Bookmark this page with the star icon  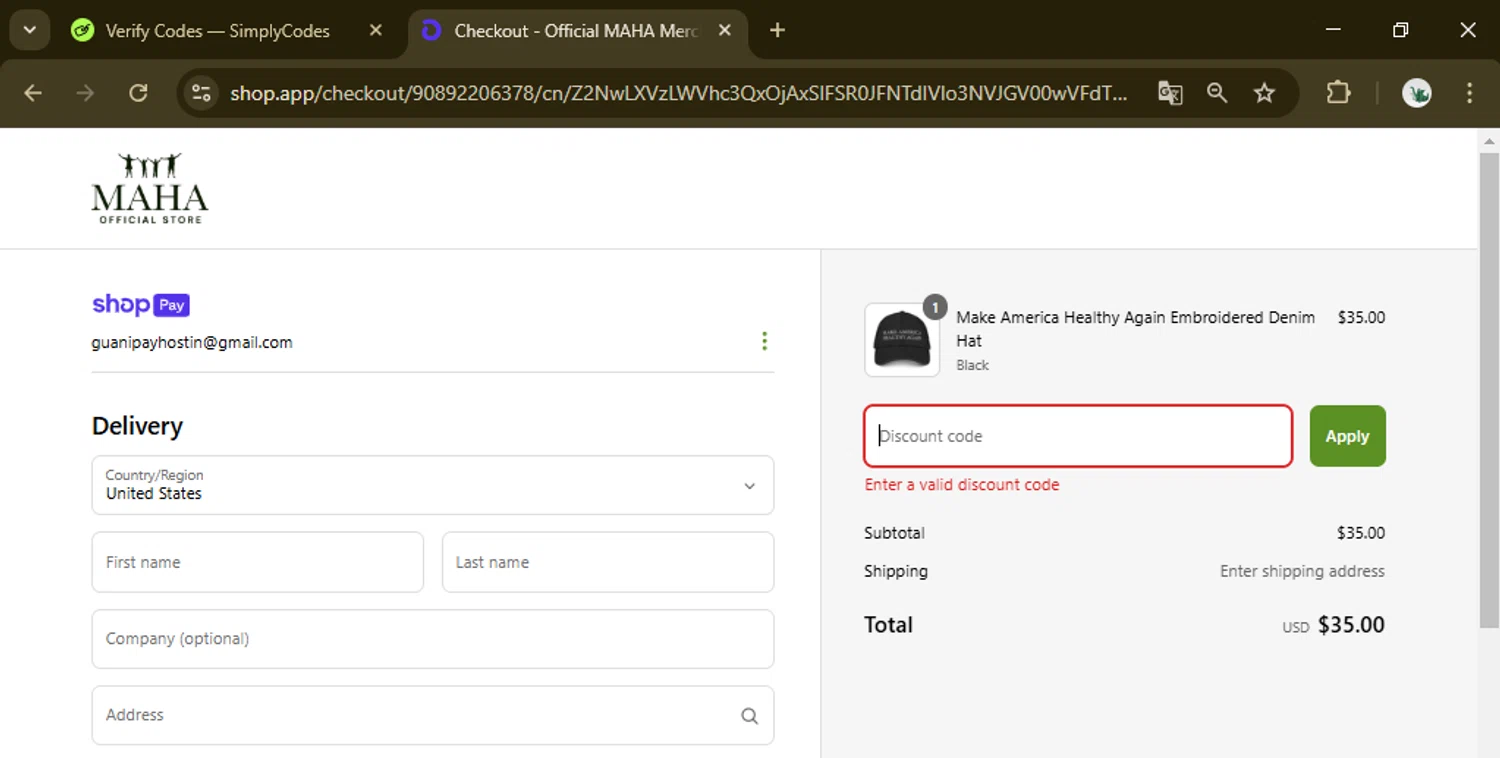[x=1265, y=93]
